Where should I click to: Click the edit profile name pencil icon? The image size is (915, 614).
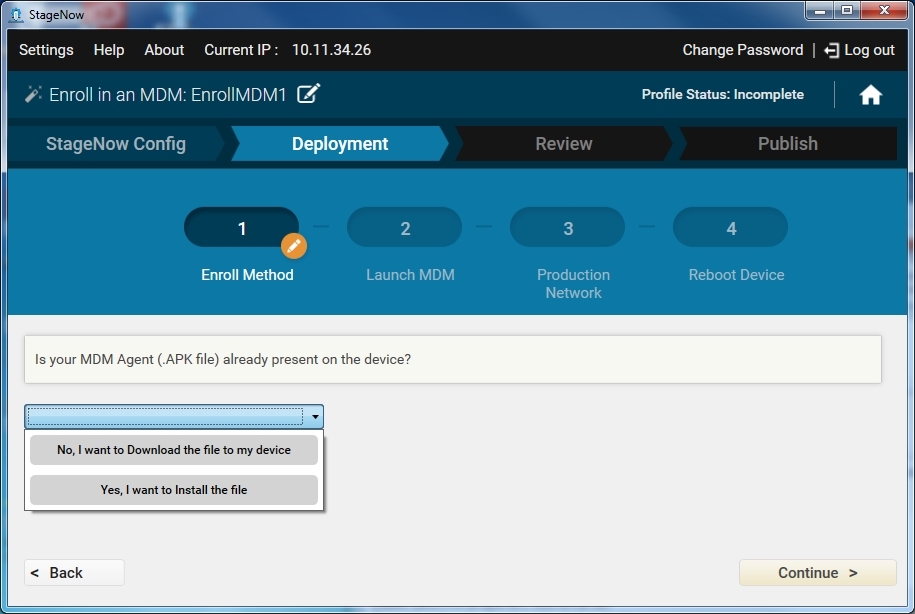point(309,94)
